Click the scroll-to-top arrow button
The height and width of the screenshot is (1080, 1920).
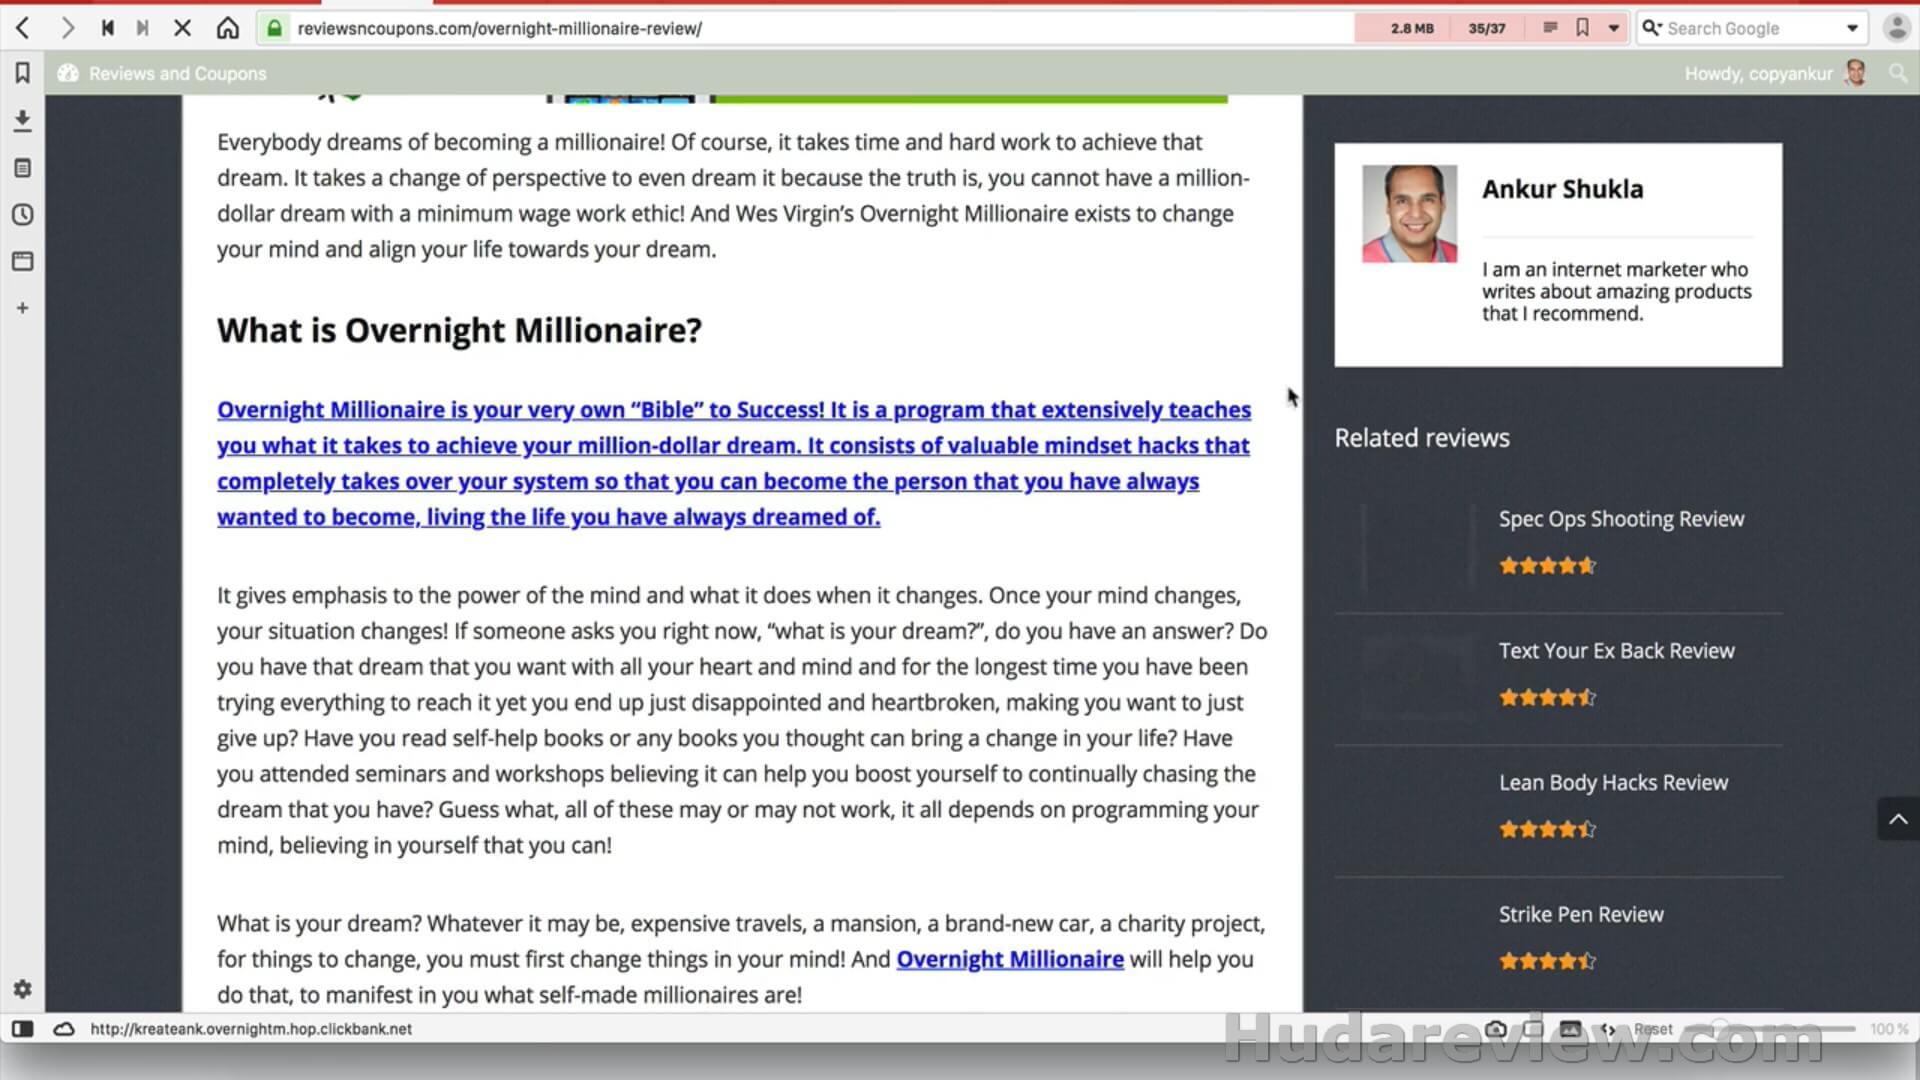[x=1898, y=819]
